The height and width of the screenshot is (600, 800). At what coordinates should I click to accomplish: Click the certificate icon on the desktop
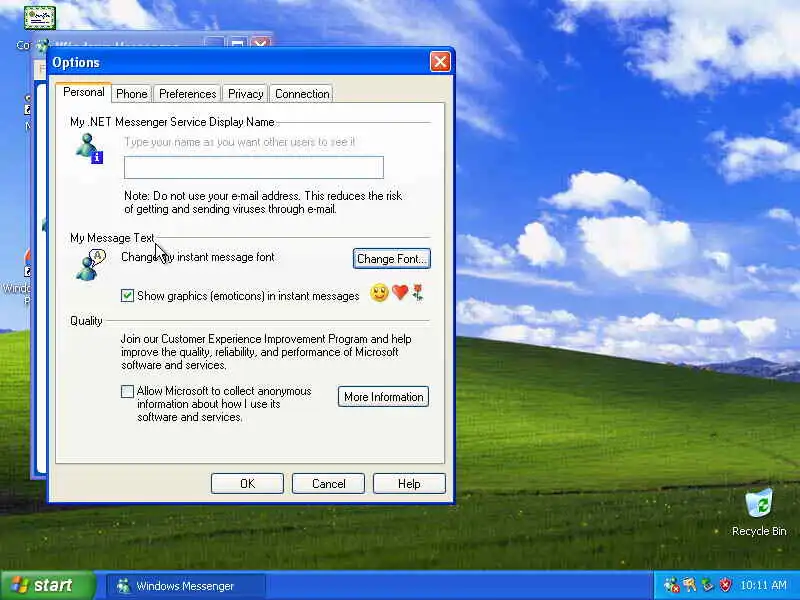click(39, 17)
